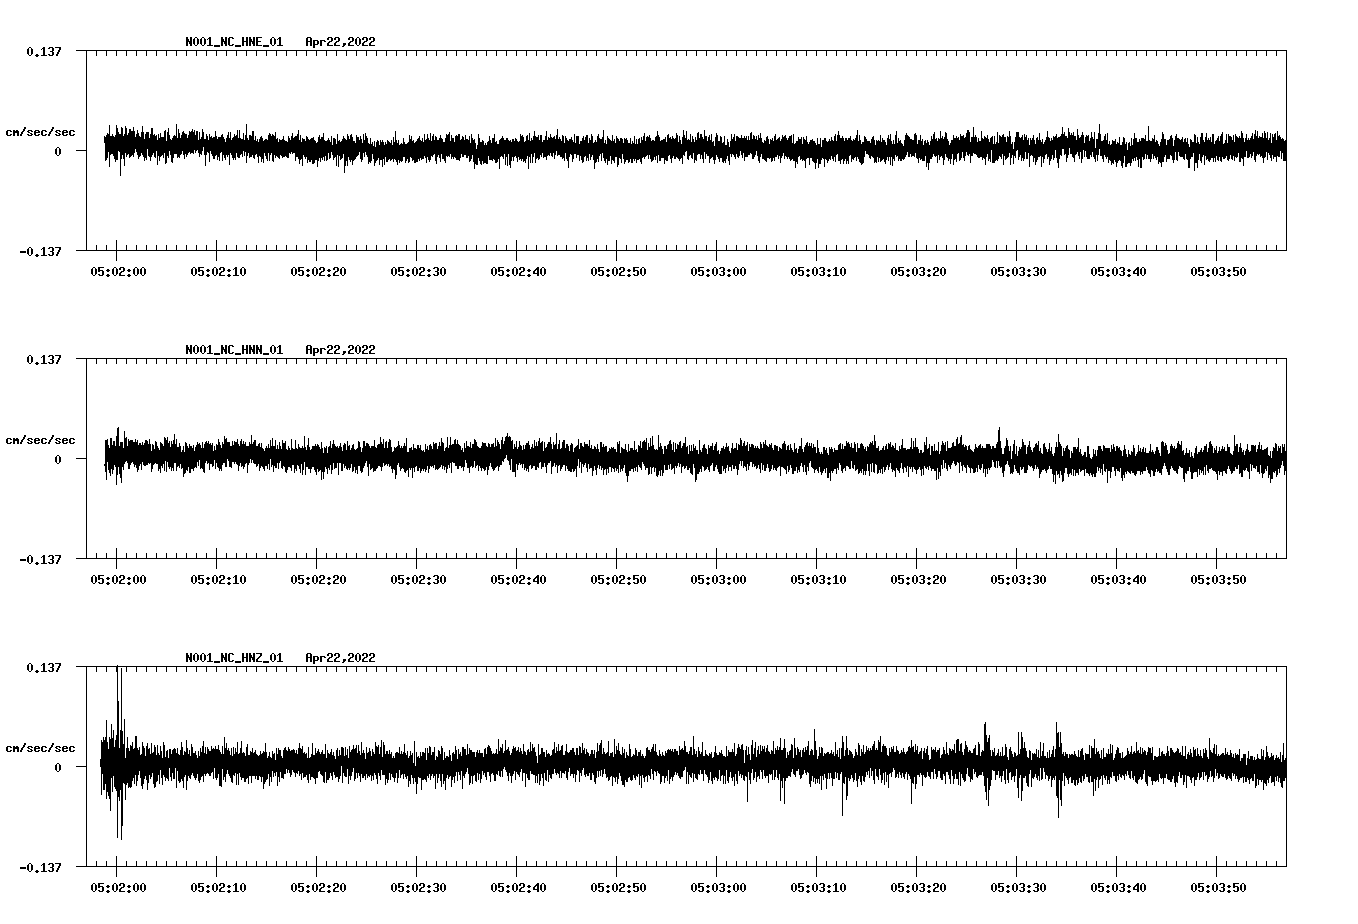Click the 05:02:40 time label under HNN plot

coord(518,579)
